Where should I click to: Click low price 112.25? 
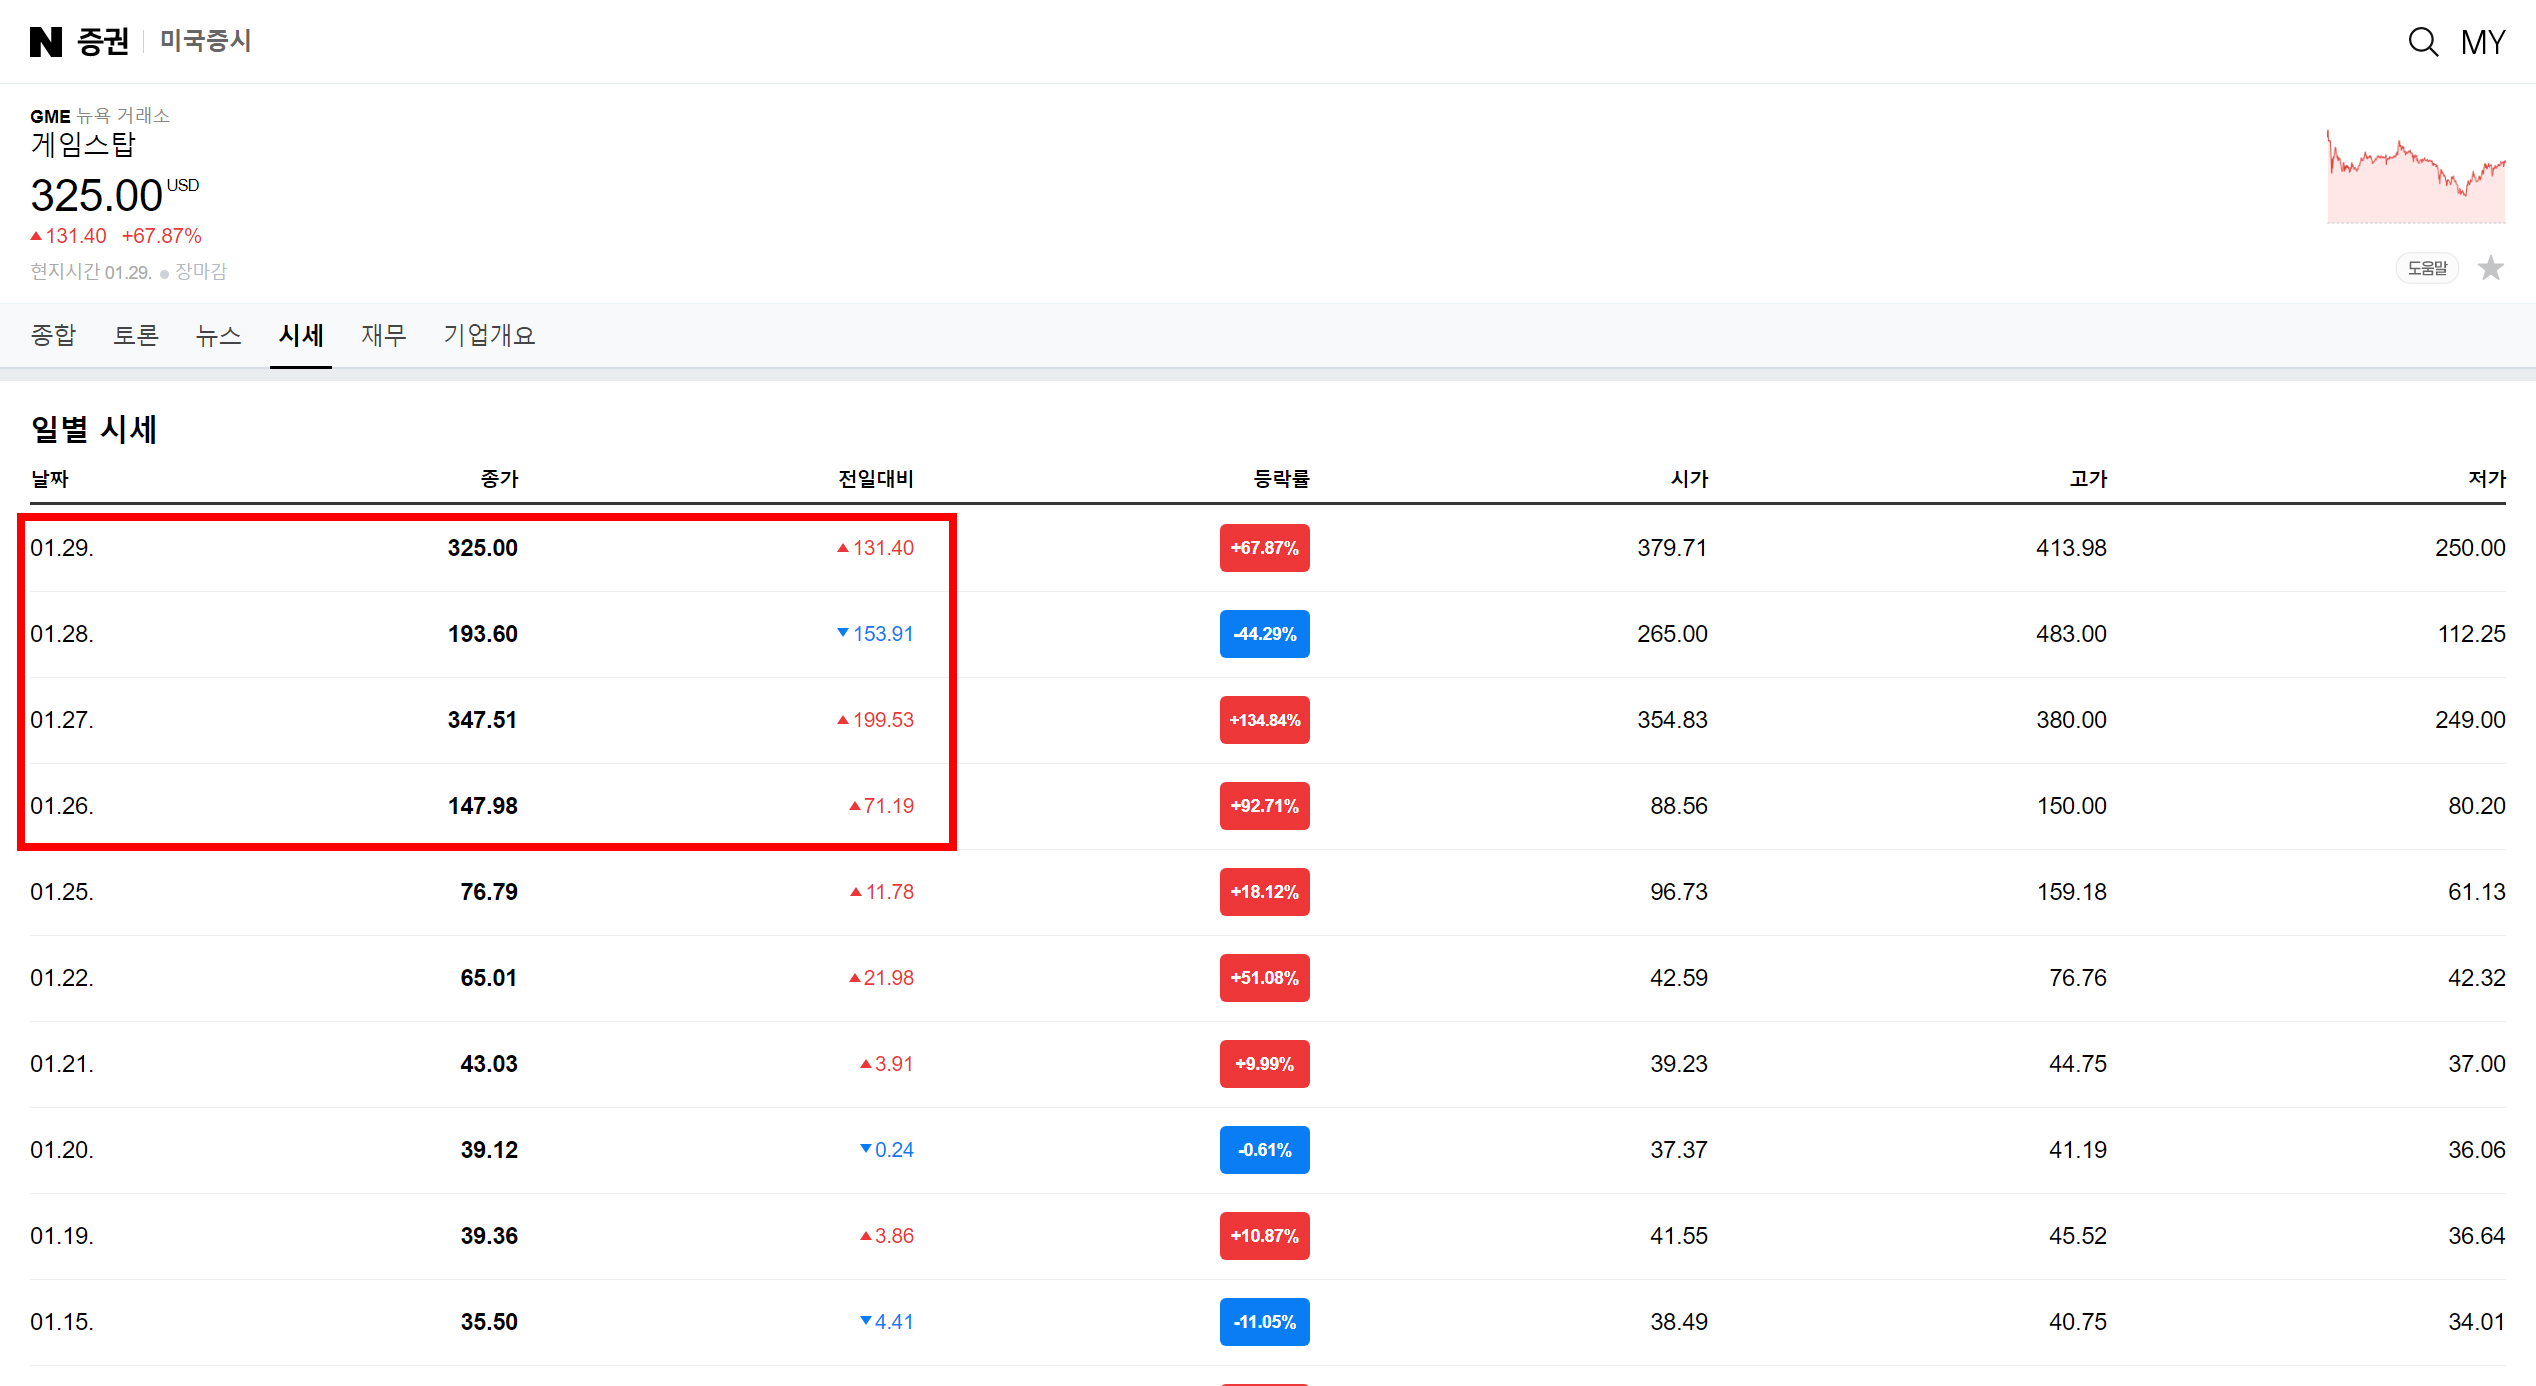click(x=2471, y=634)
